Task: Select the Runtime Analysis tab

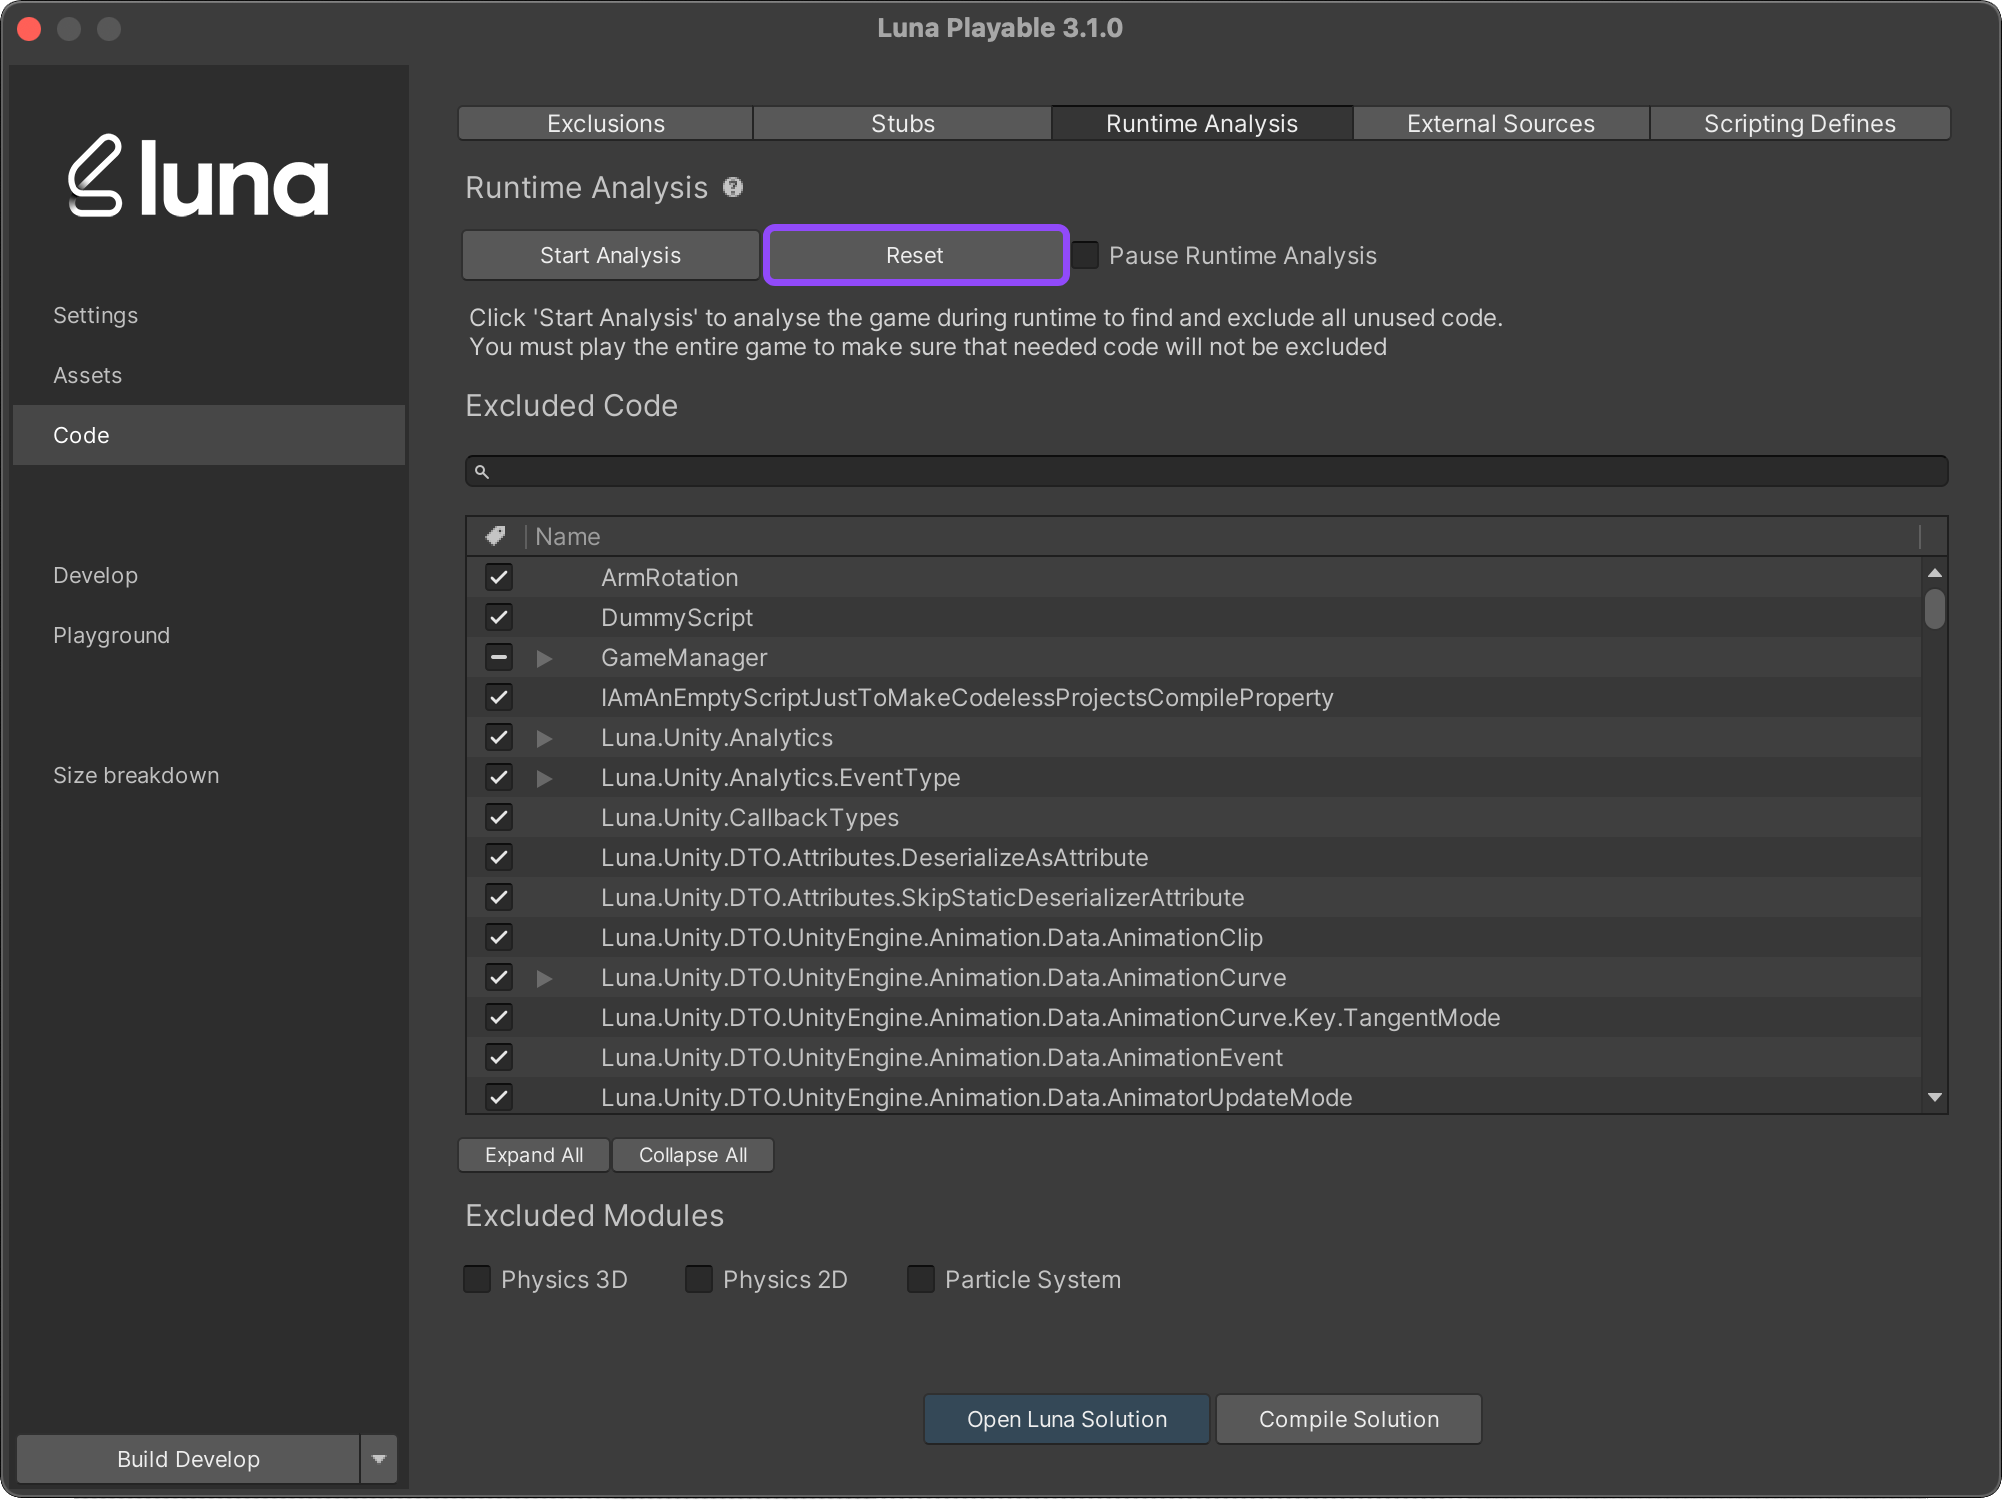Action: click(1202, 123)
